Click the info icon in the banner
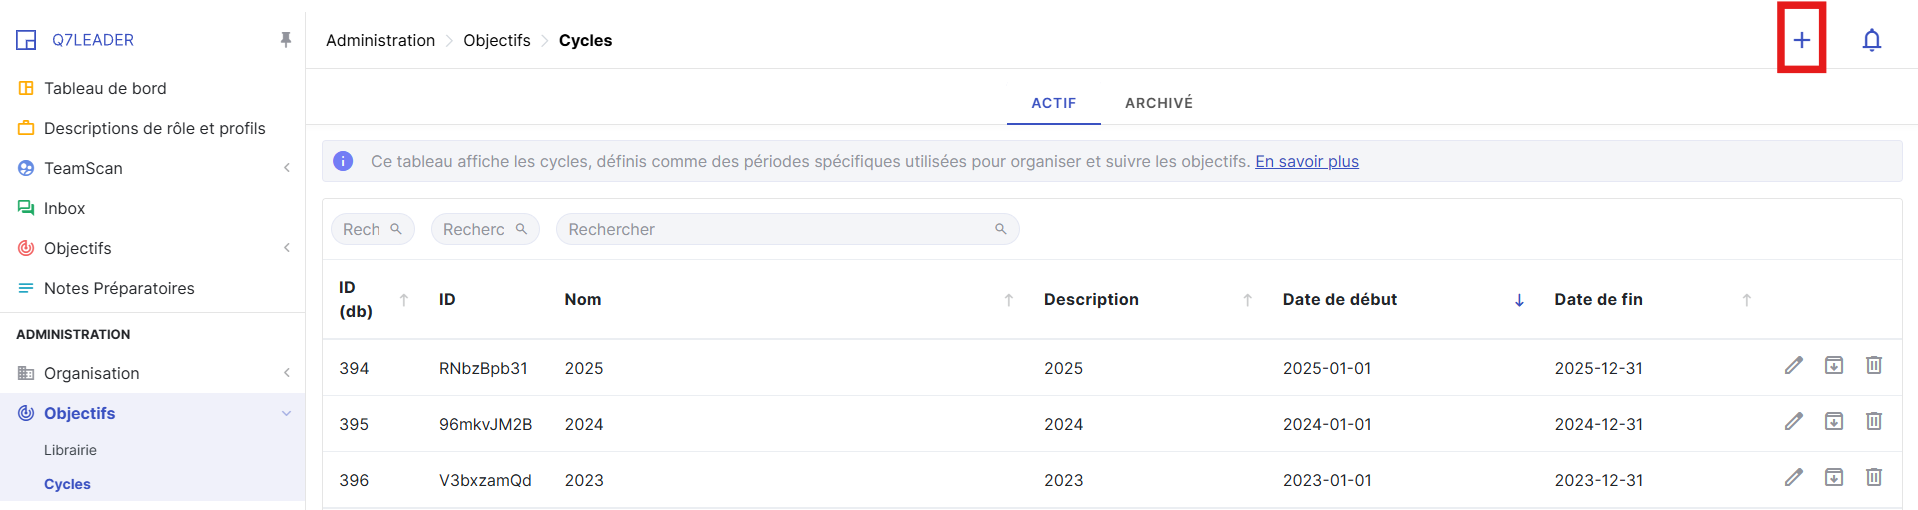Screen dimensions: 1918x510 (x=343, y=161)
